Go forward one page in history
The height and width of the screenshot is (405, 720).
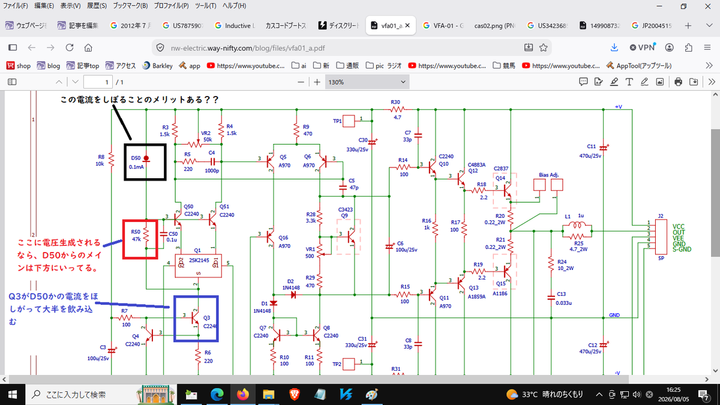tap(51, 47)
